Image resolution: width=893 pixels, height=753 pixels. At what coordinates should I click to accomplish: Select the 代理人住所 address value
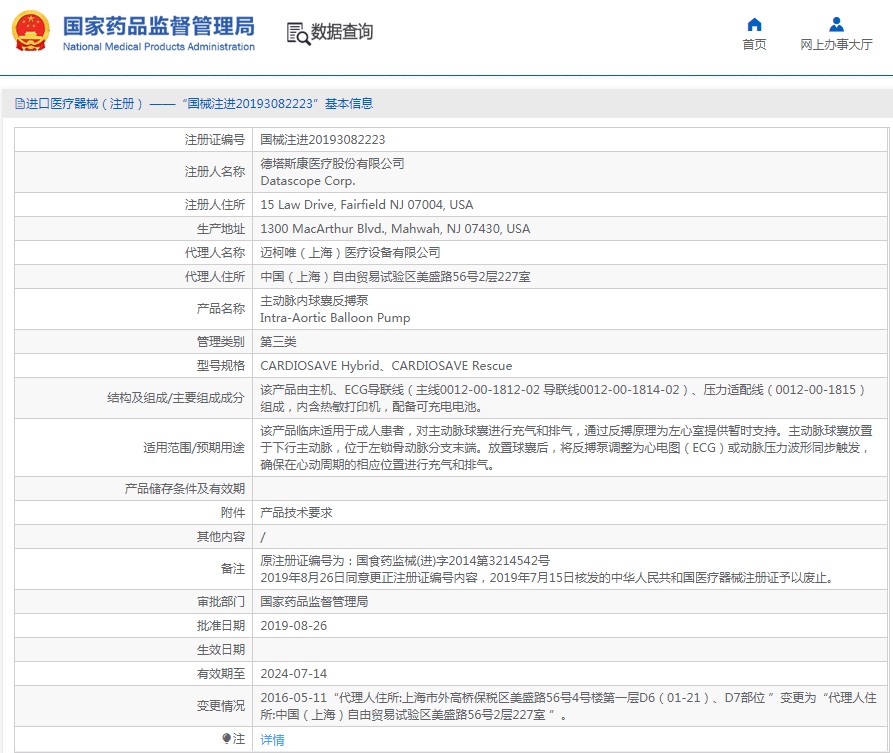[395, 276]
